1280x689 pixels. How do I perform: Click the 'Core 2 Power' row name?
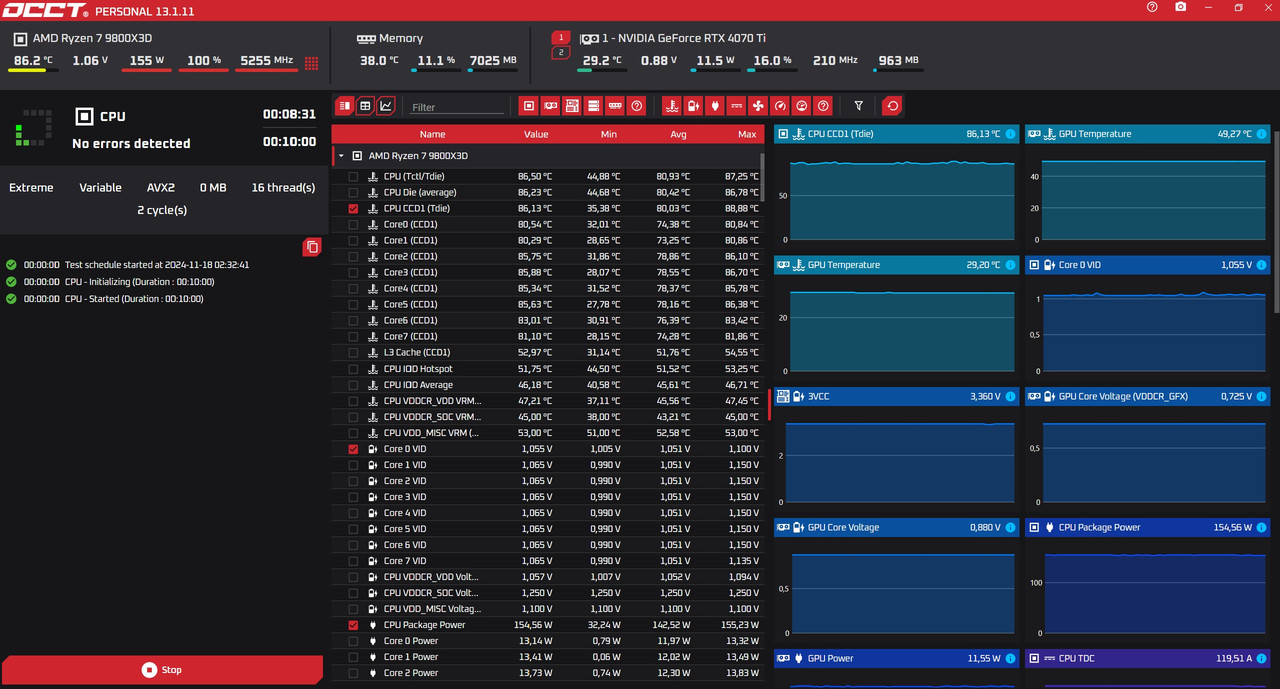[x=411, y=673]
